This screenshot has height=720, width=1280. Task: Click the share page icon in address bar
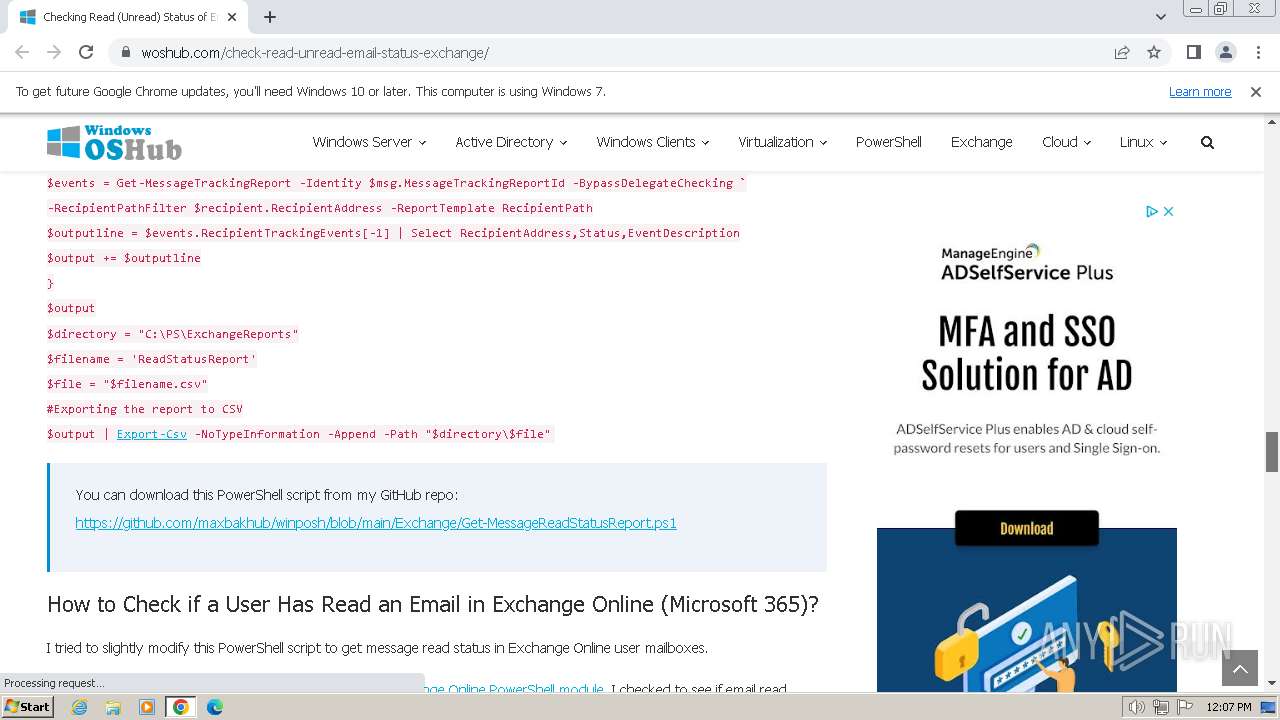[1122, 53]
